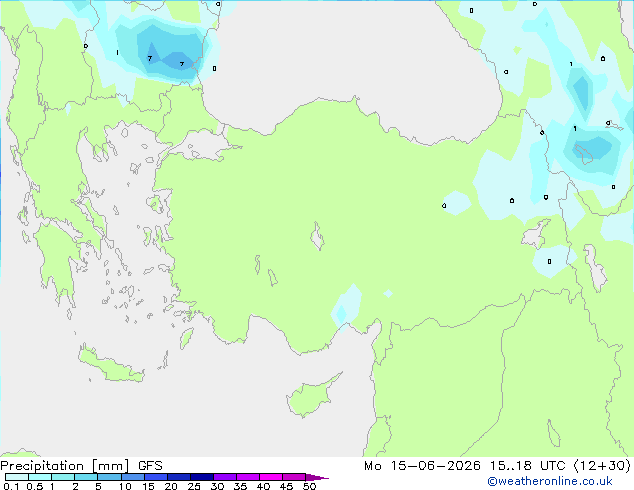Select the '40' legend scale label
Screen dimensions: 634x490
point(263,486)
